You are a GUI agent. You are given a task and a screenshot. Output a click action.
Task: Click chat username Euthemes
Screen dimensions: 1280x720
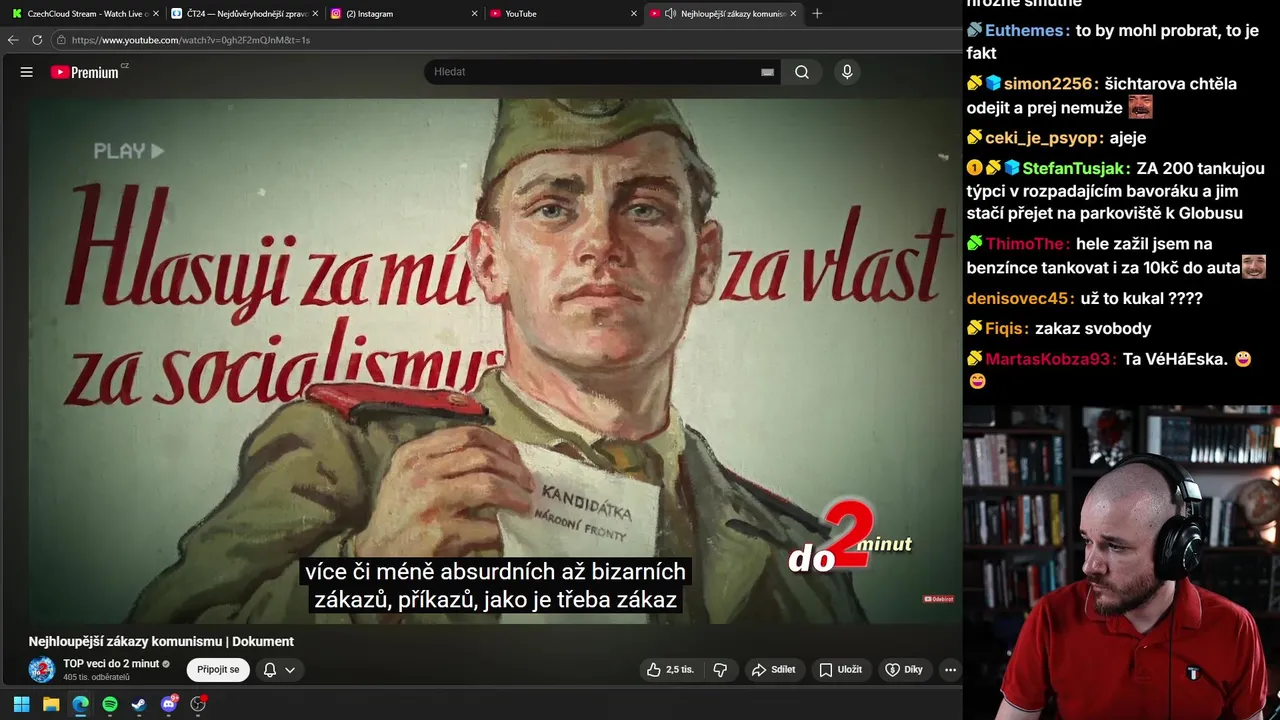[x=1024, y=31]
